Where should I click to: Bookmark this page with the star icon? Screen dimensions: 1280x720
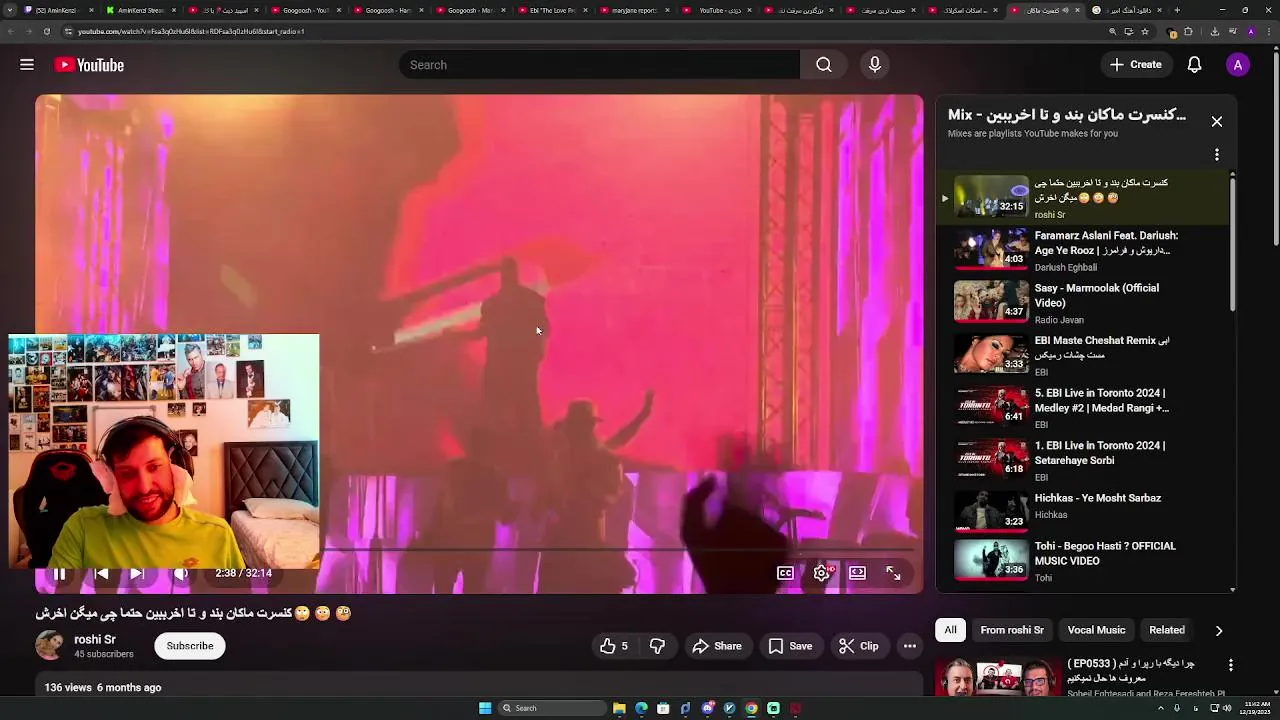point(1145,31)
